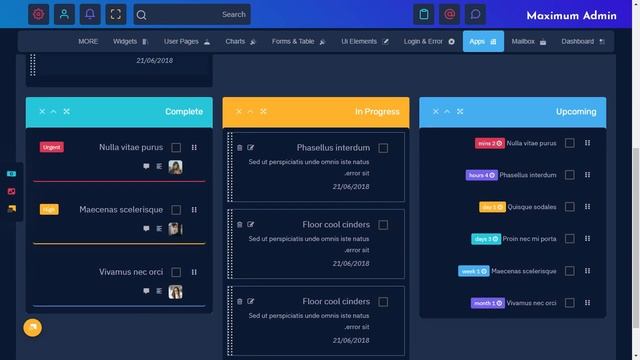The image size is (640, 360).
Task: Check the Nulla vitae purus box in Upcoming
Action: click(x=569, y=143)
